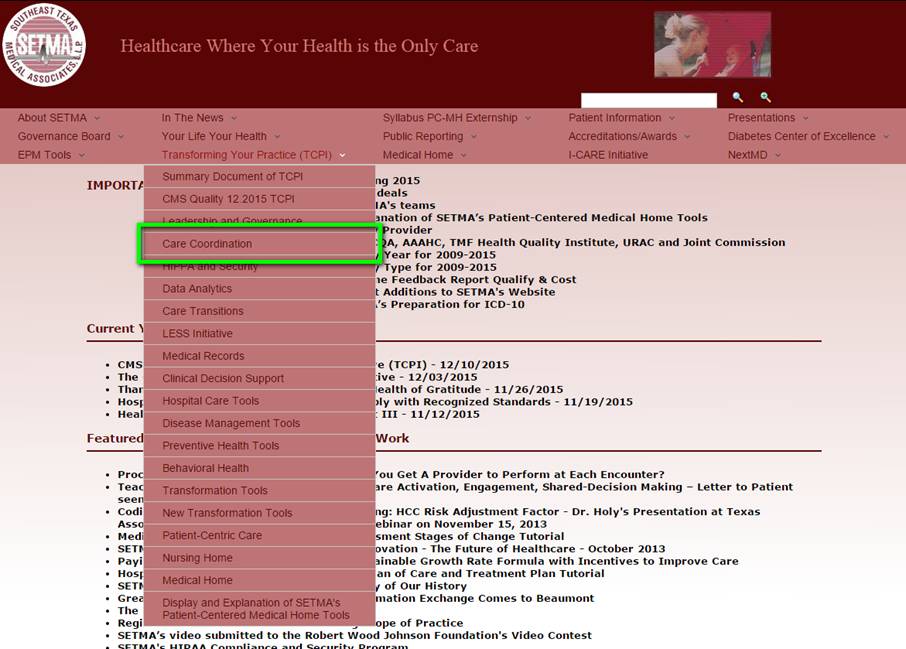Select Medical Home in the TCPI dropdown
Viewport: 906px width, 649px height.
259,580
